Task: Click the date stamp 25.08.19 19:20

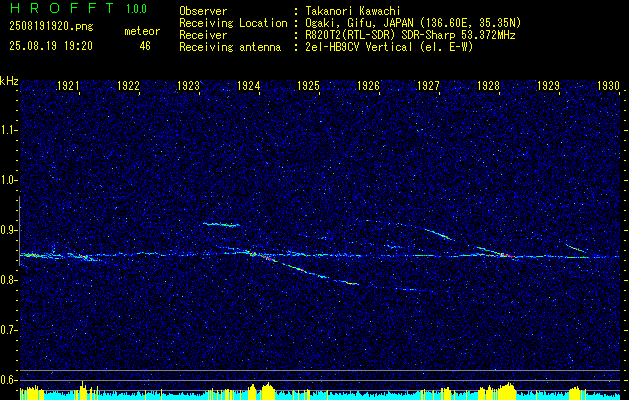Action: [51, 46]
